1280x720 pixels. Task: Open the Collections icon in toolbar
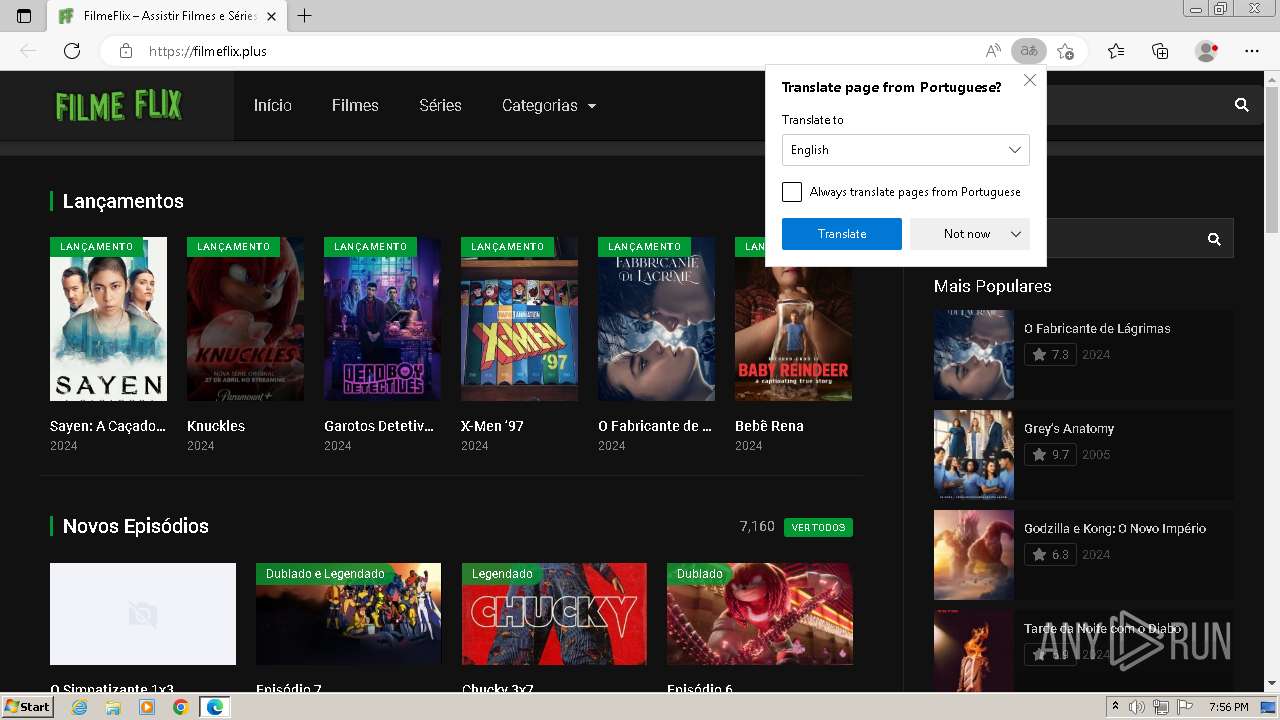pos(1160,51)
